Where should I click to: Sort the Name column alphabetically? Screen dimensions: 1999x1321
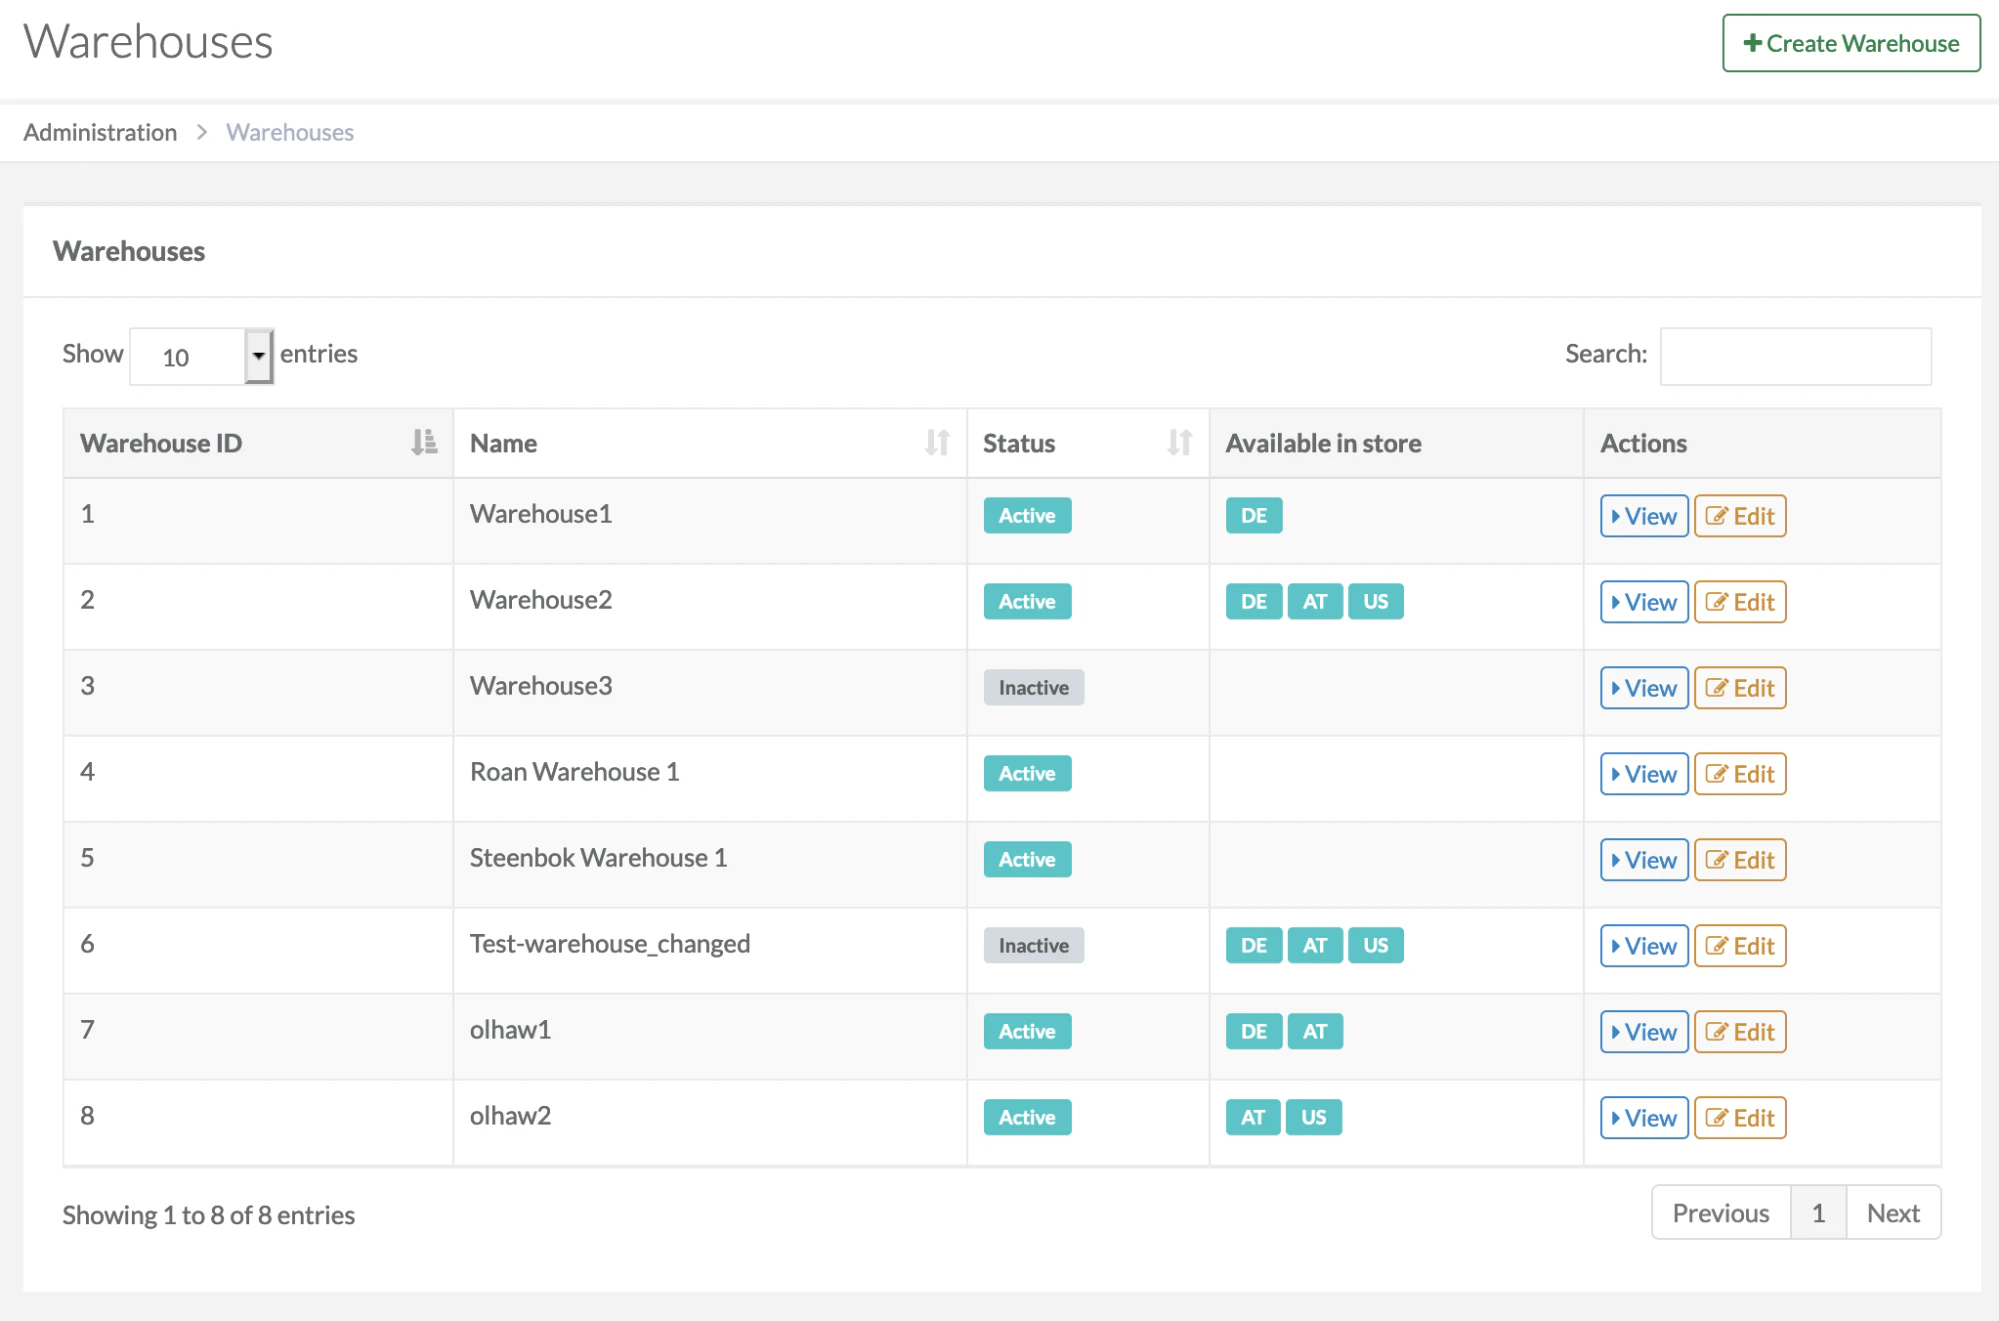click(936, 441)
